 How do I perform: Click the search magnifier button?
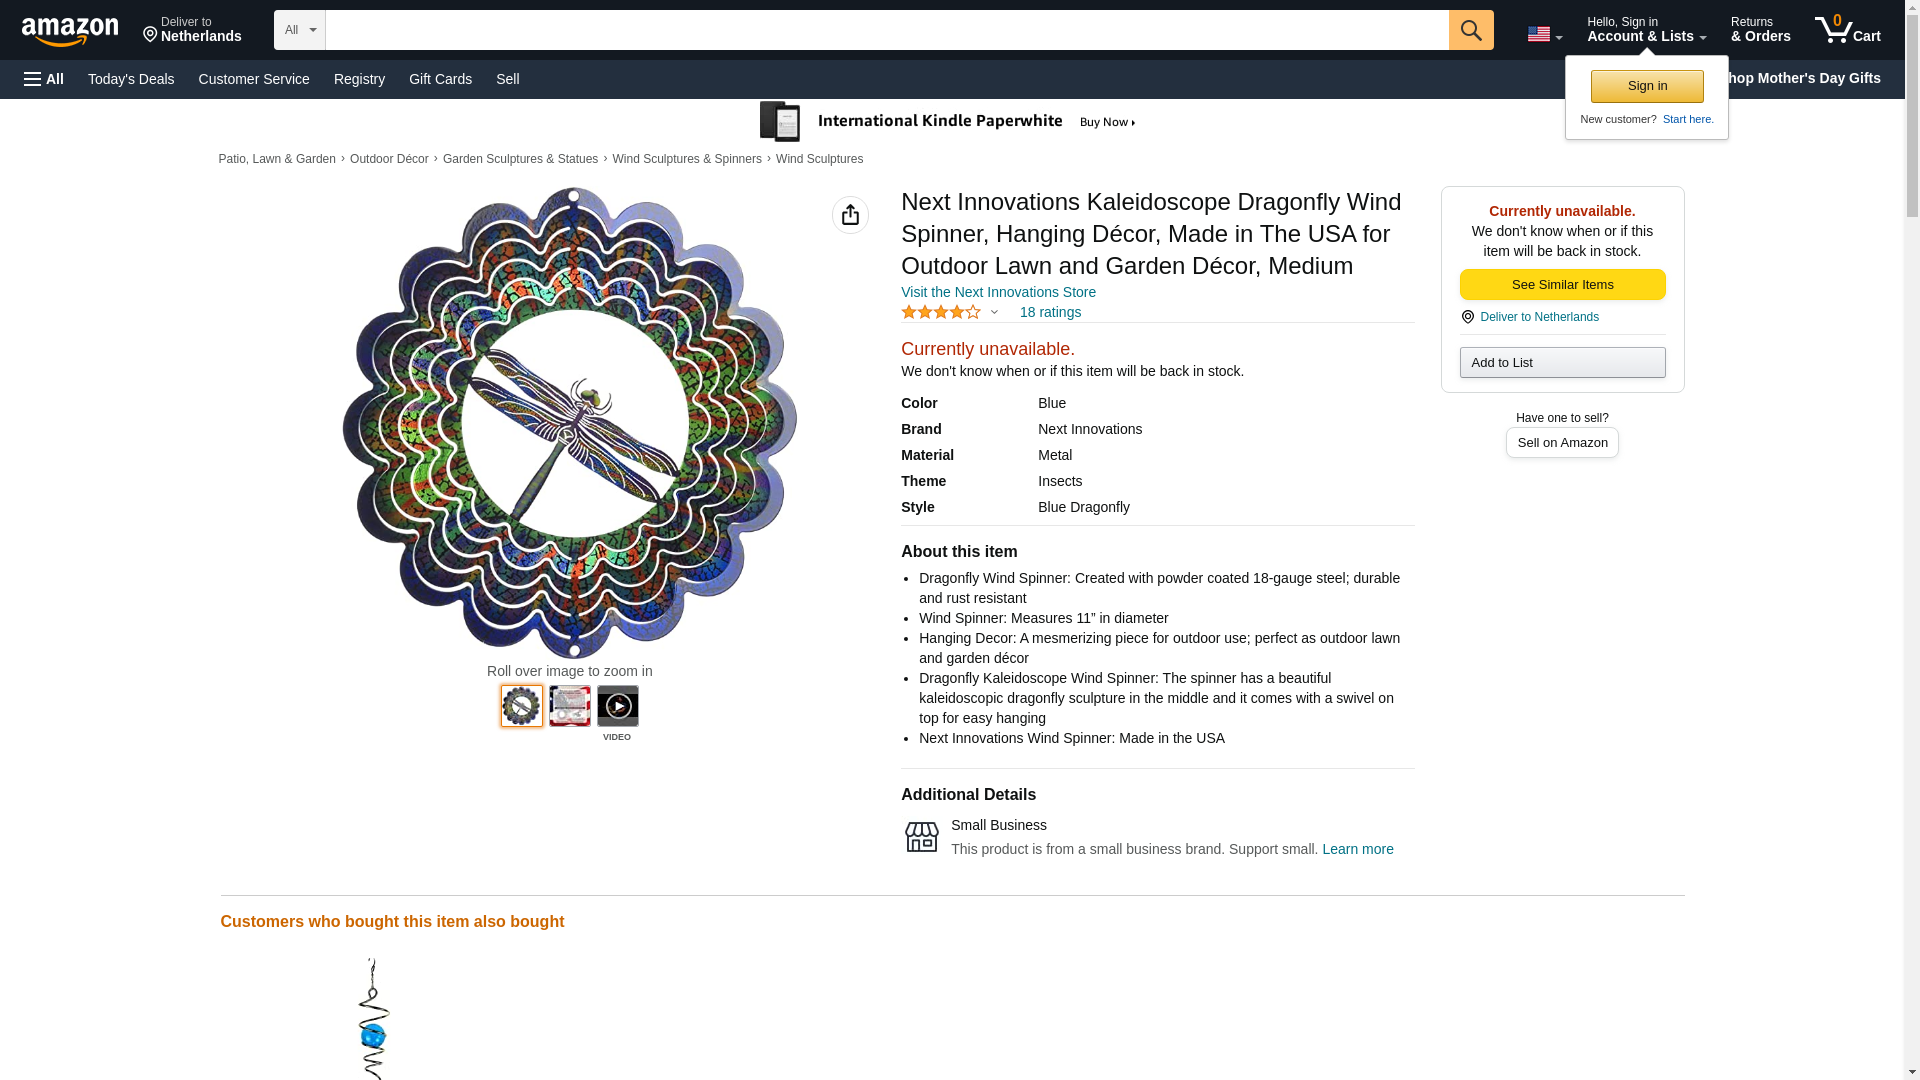click(1470, 30)
